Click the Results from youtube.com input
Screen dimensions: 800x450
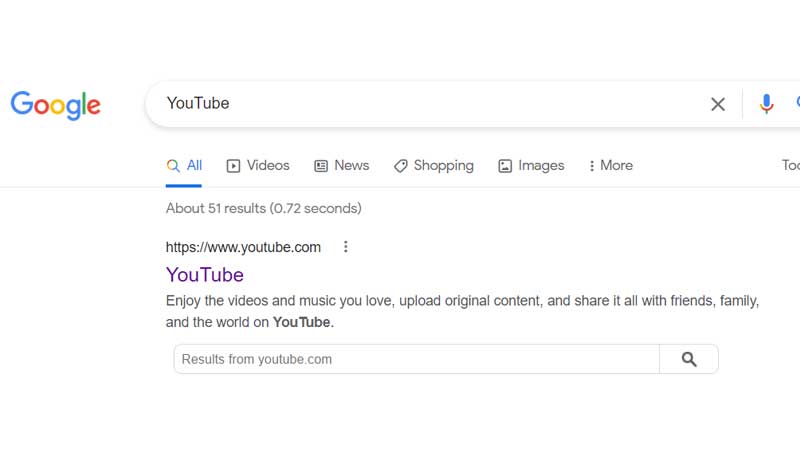click(x=416, y=359)
